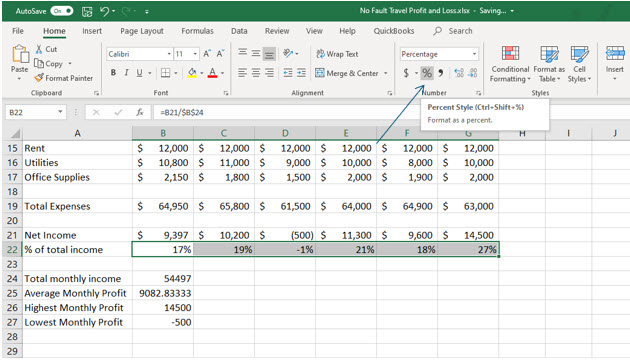Select column H header
The image size is (630, 364).
(x=522, y=133)
